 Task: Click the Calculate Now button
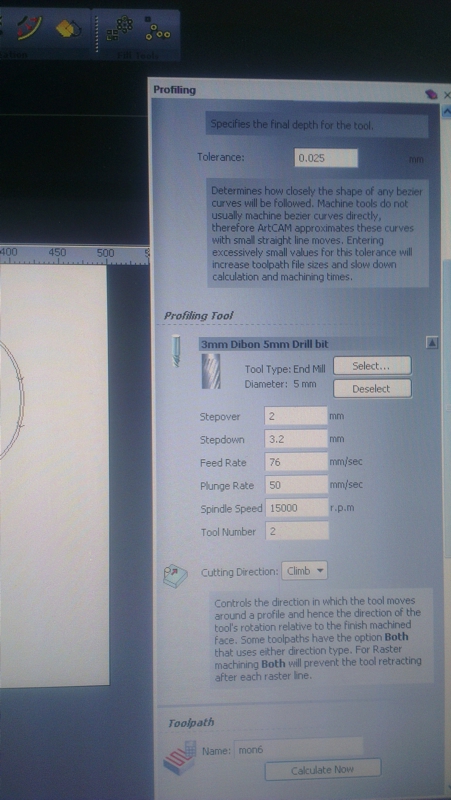click(322, 770)
